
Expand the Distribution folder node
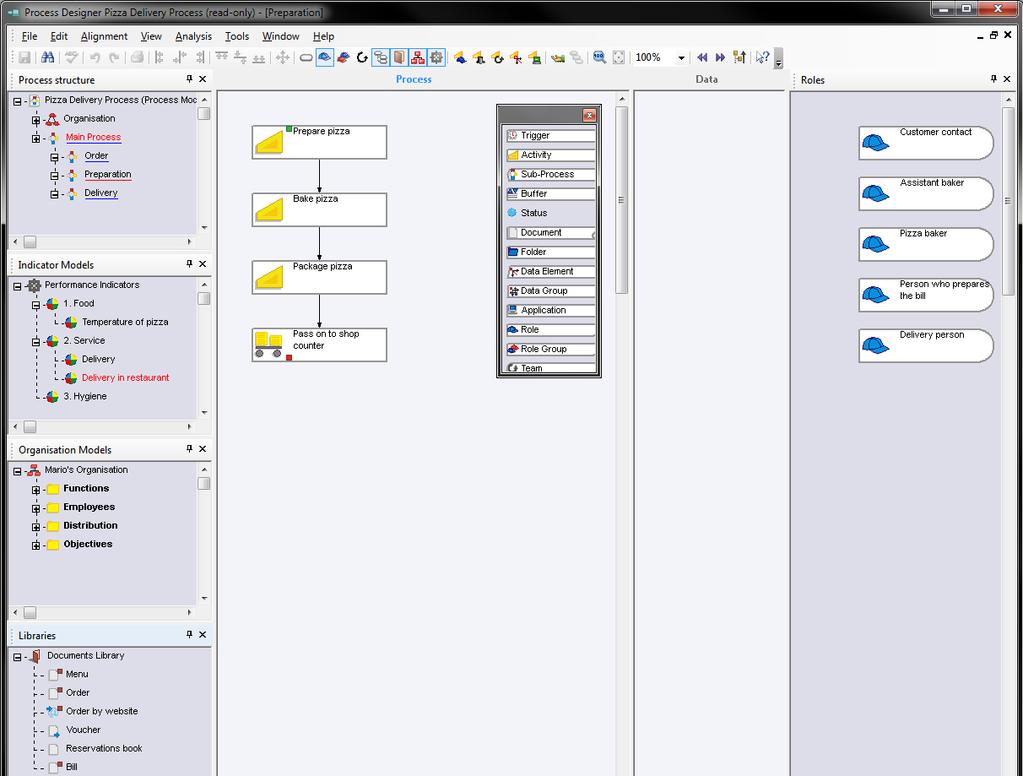36,526
